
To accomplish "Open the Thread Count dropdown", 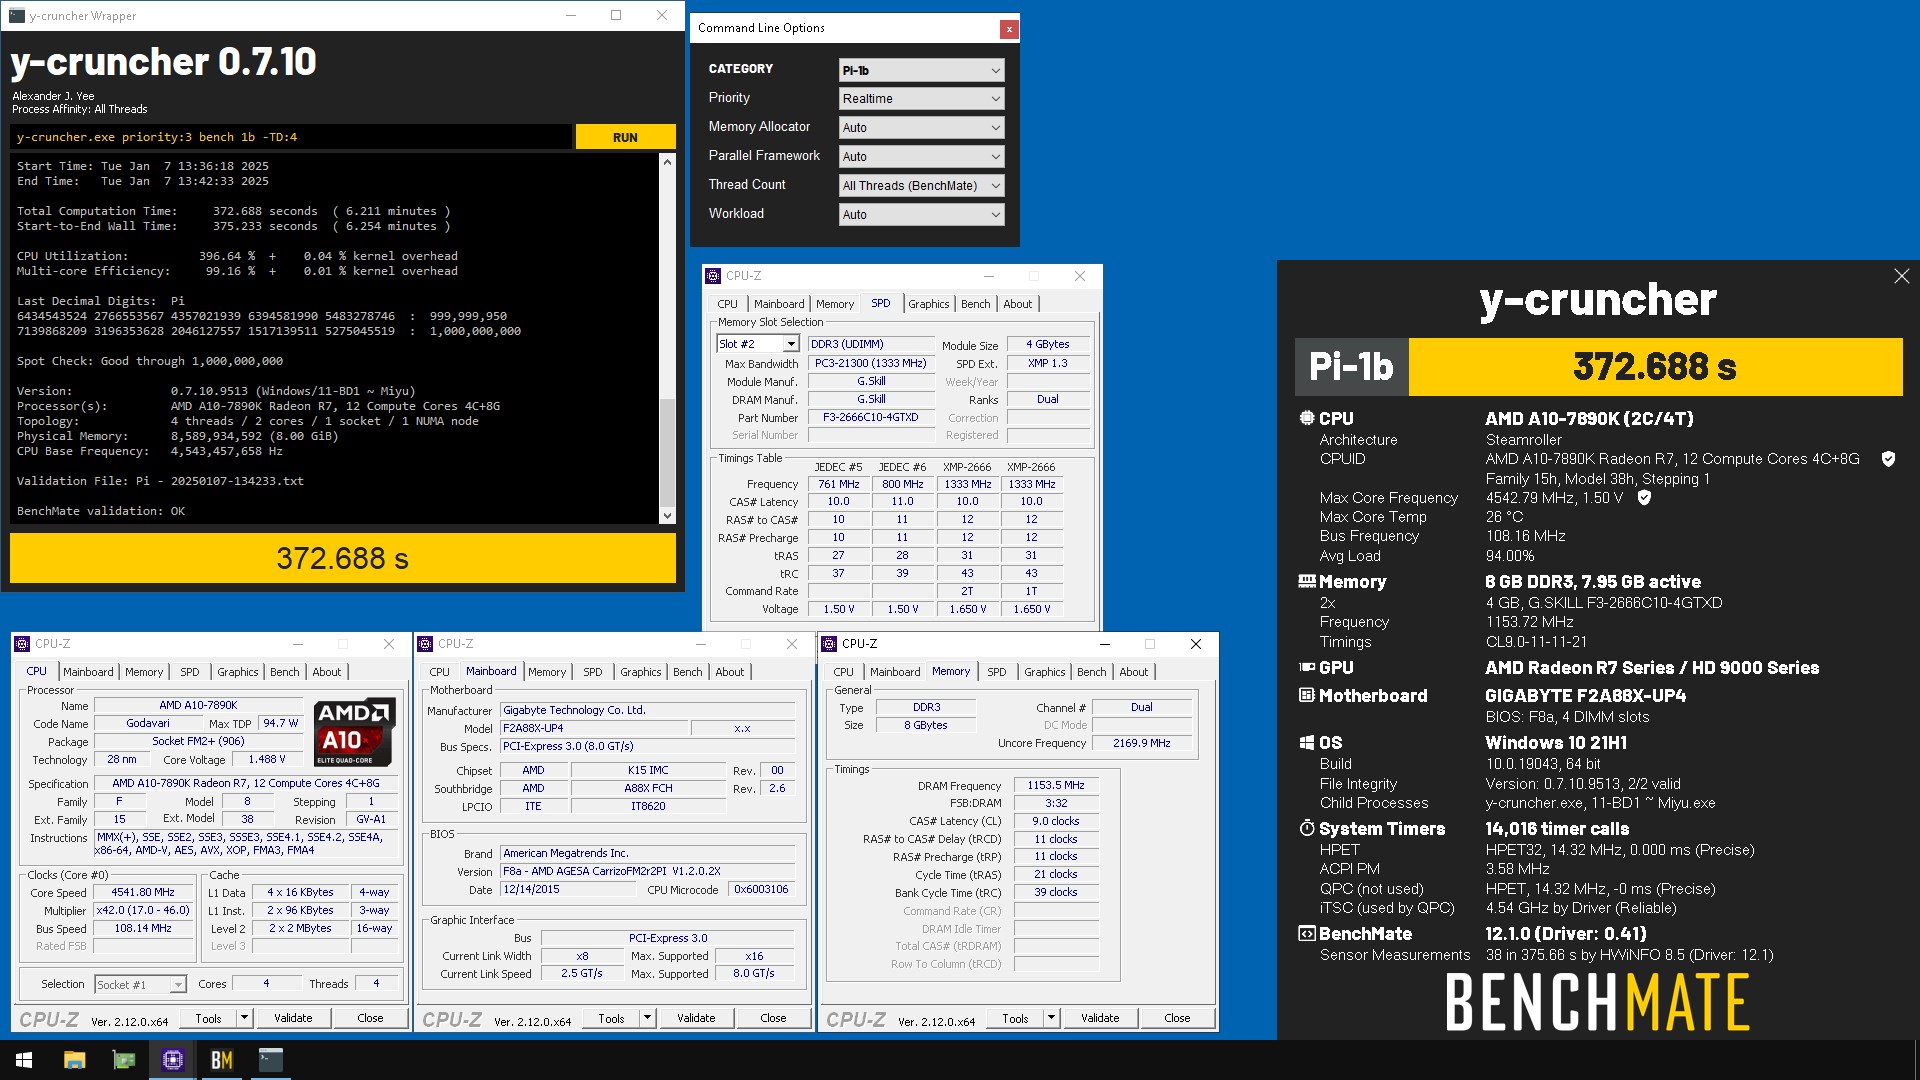I will click(921, 186).
